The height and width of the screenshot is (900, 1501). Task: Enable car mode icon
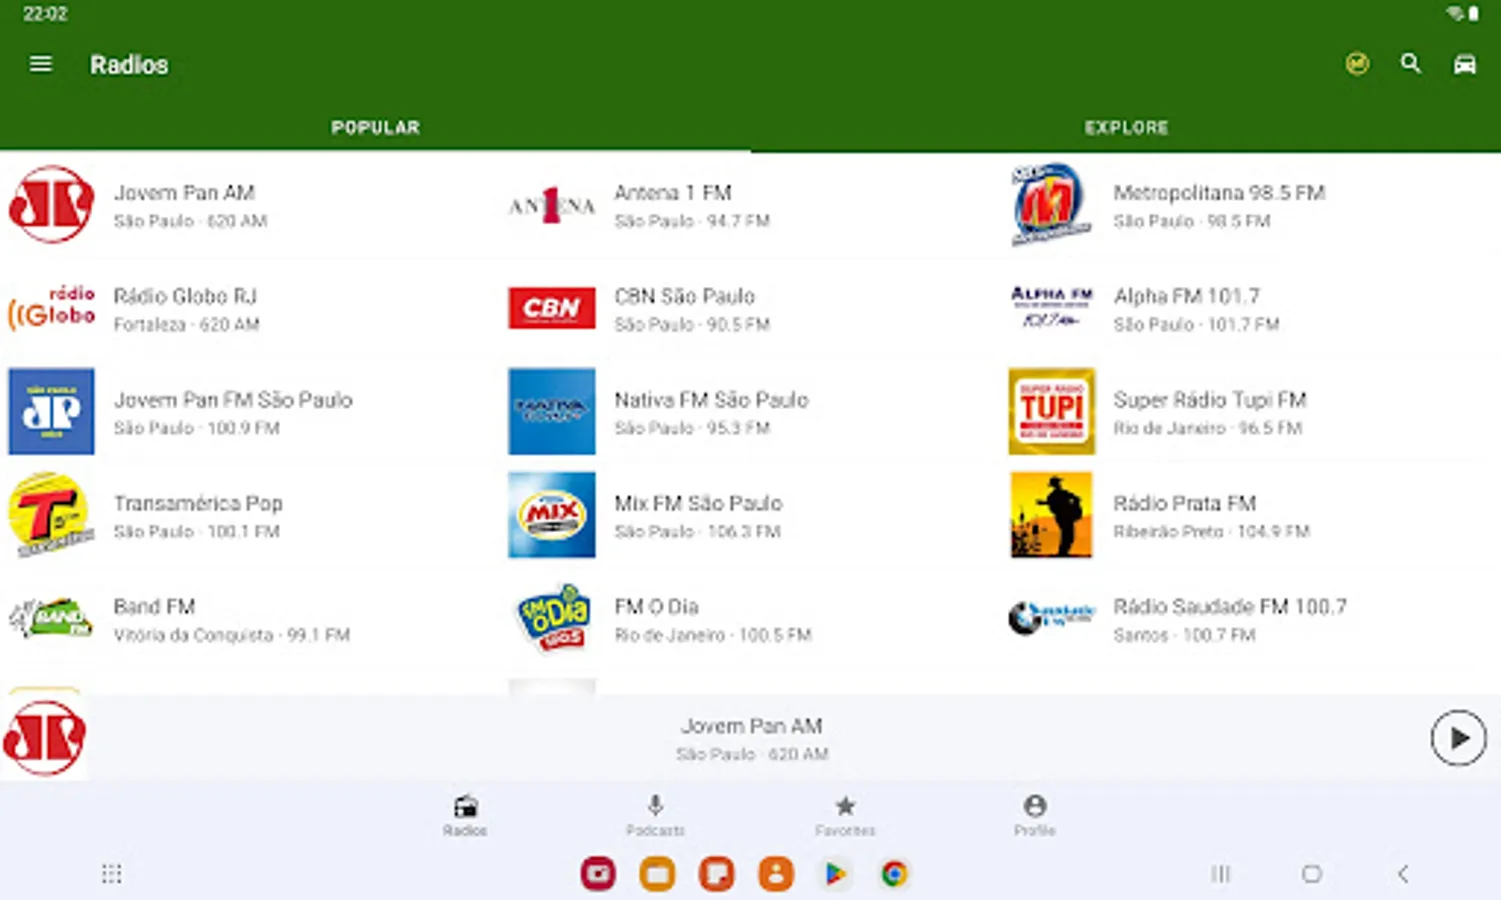tap(1464, 64)
